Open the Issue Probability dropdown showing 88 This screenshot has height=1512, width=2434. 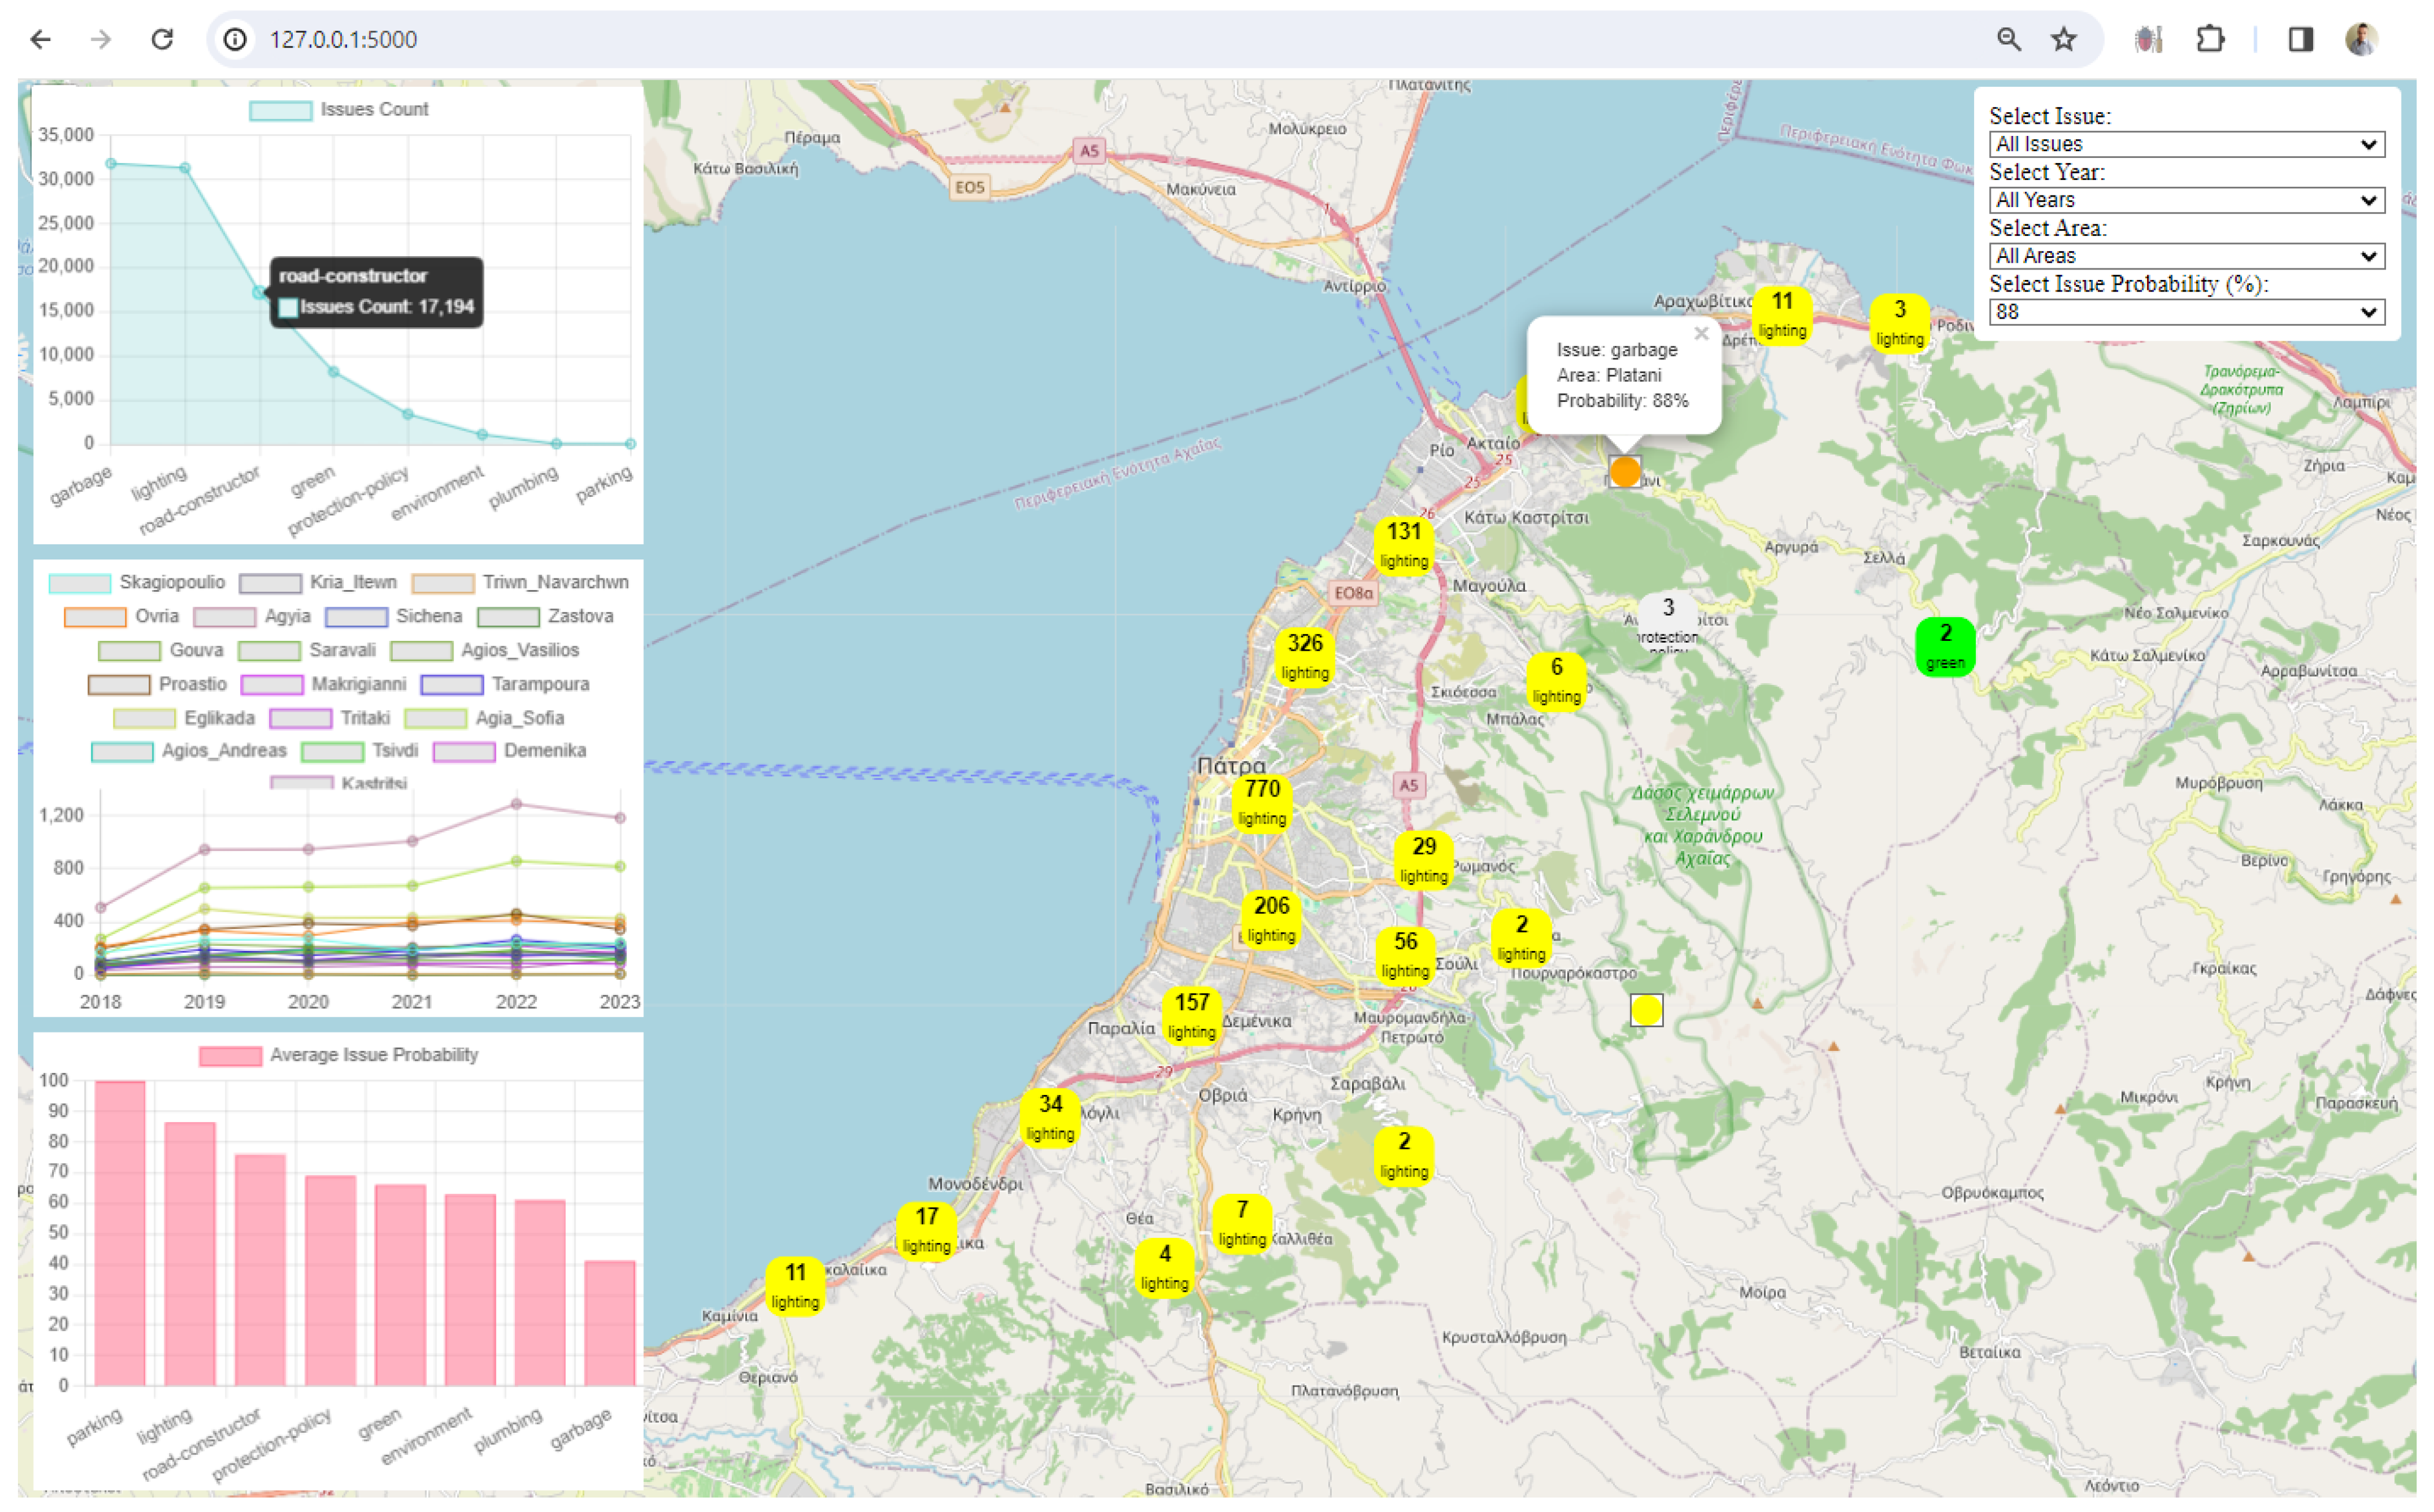pos(2186,312)
